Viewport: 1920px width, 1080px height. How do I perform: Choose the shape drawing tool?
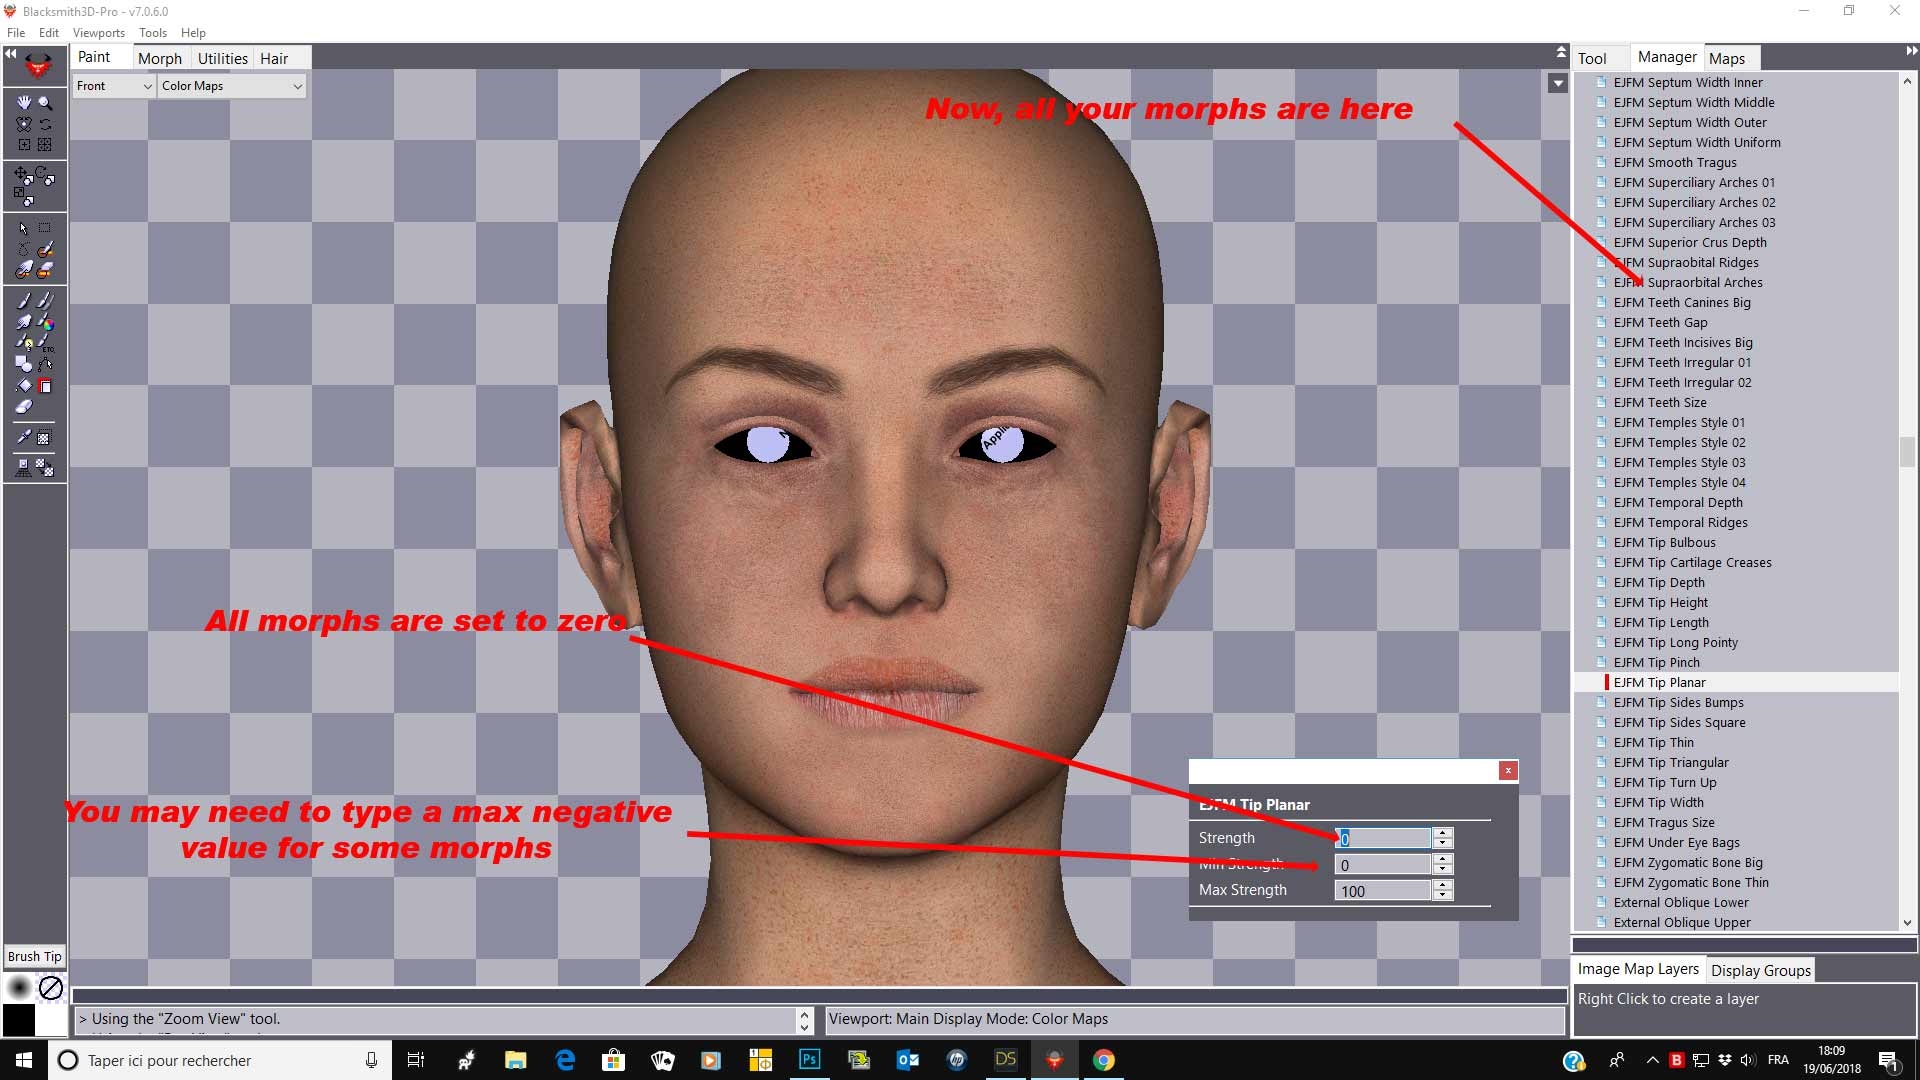[x=22, y=362]
